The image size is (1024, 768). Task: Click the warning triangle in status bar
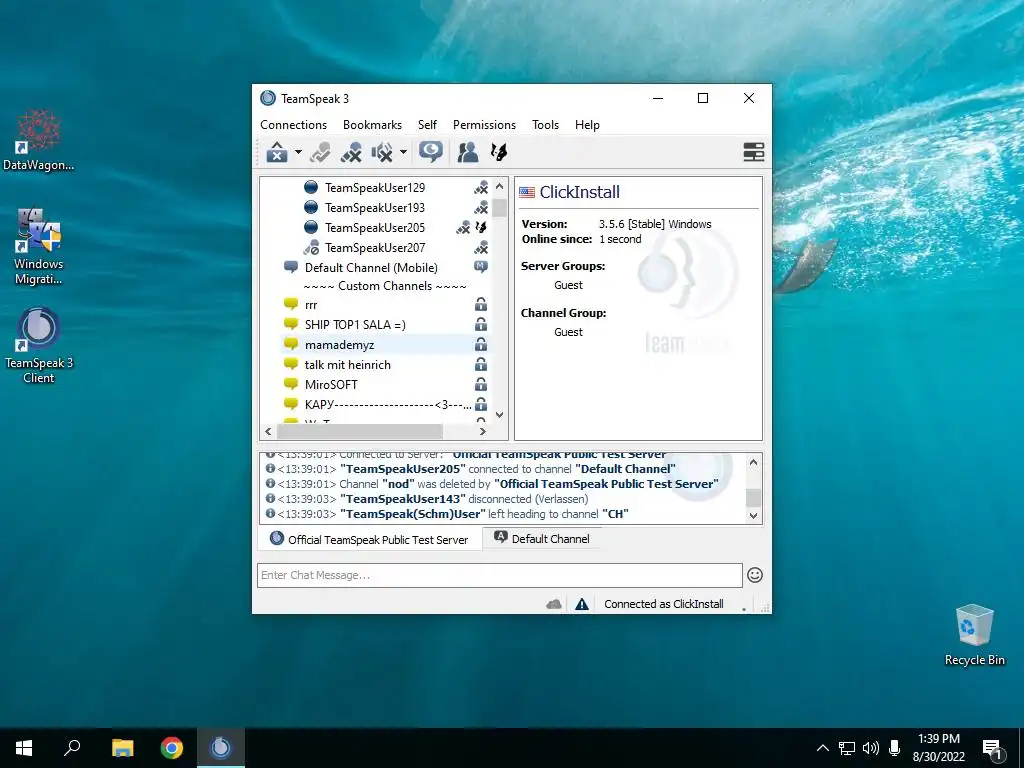(582, 604)
